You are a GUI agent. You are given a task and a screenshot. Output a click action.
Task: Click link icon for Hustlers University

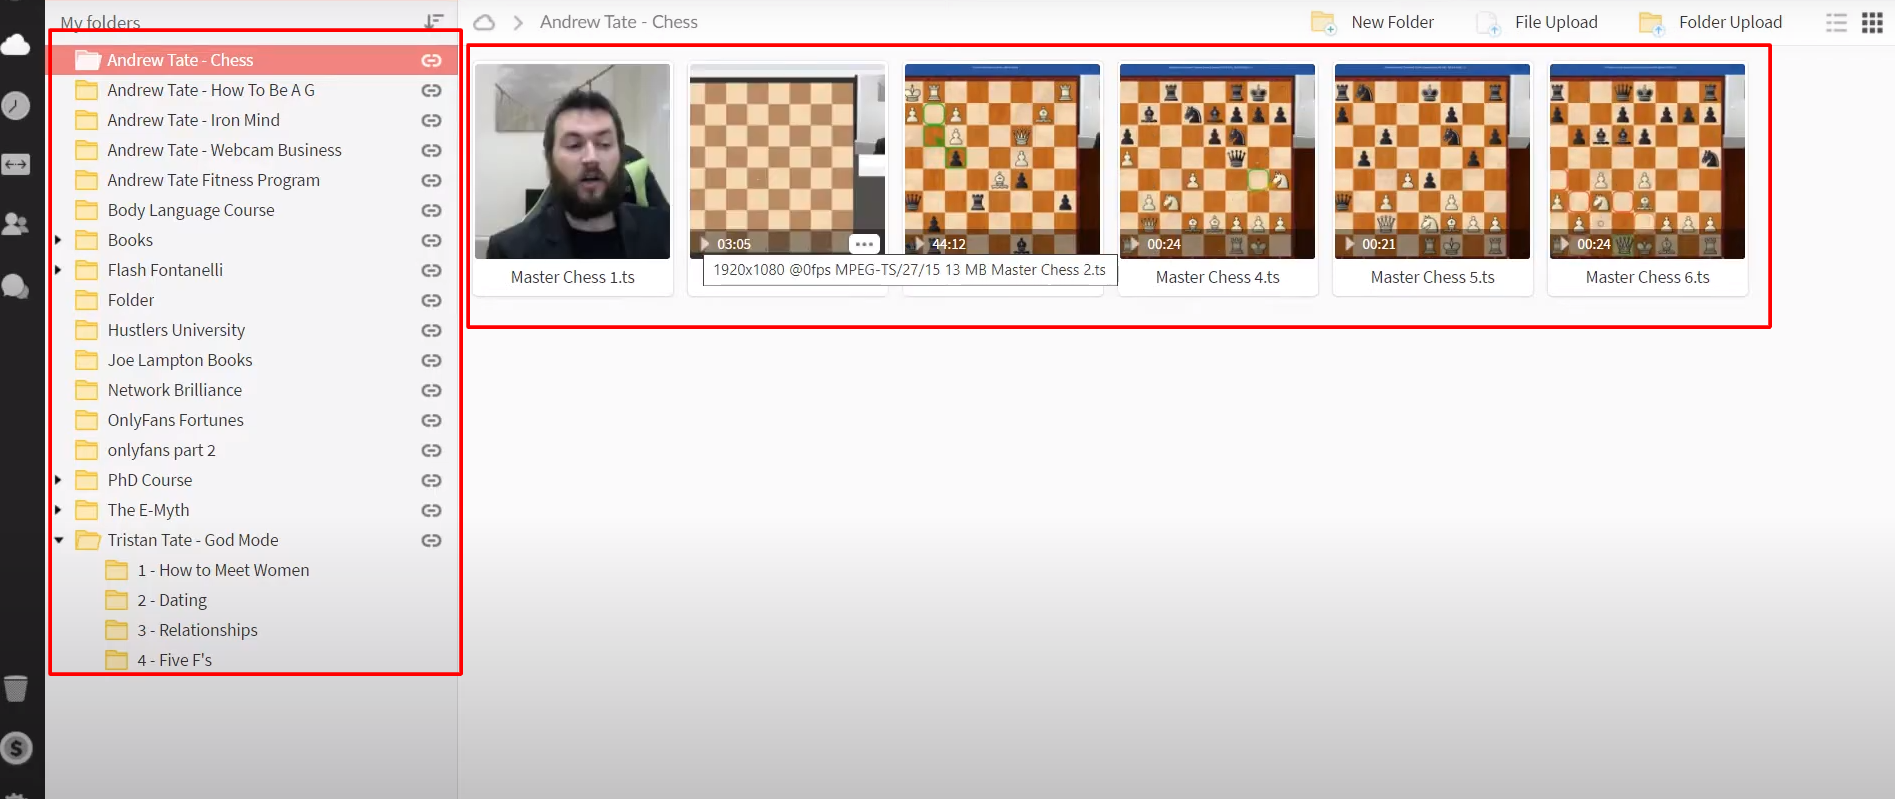[431, 330]
